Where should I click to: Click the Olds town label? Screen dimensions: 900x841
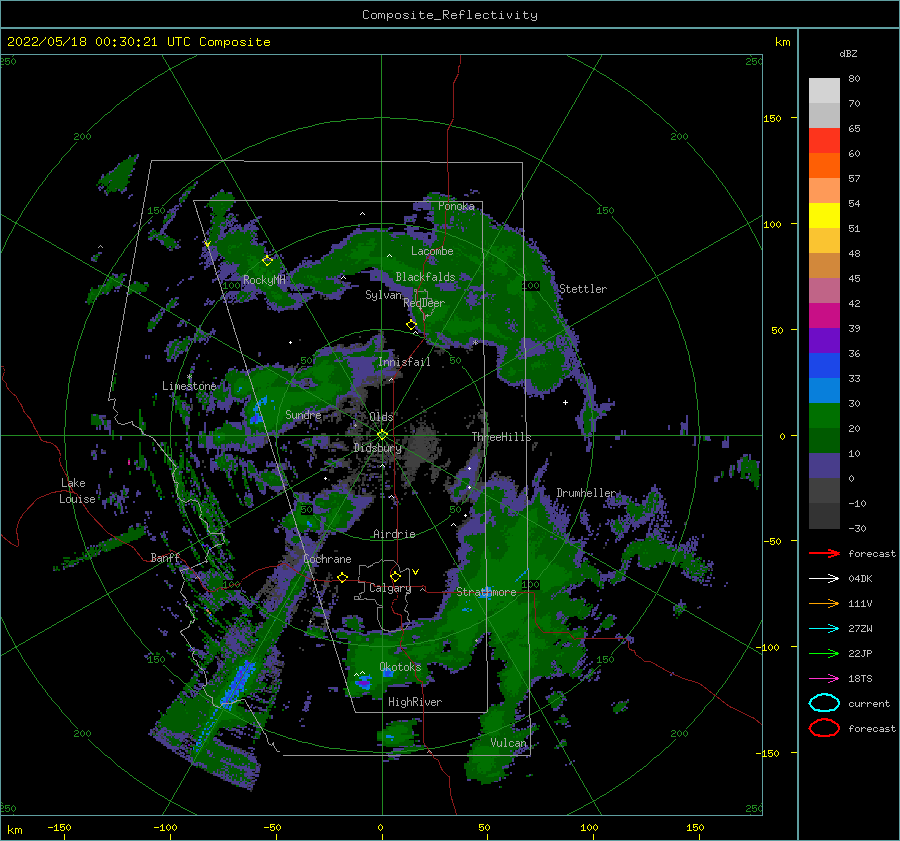381,417
